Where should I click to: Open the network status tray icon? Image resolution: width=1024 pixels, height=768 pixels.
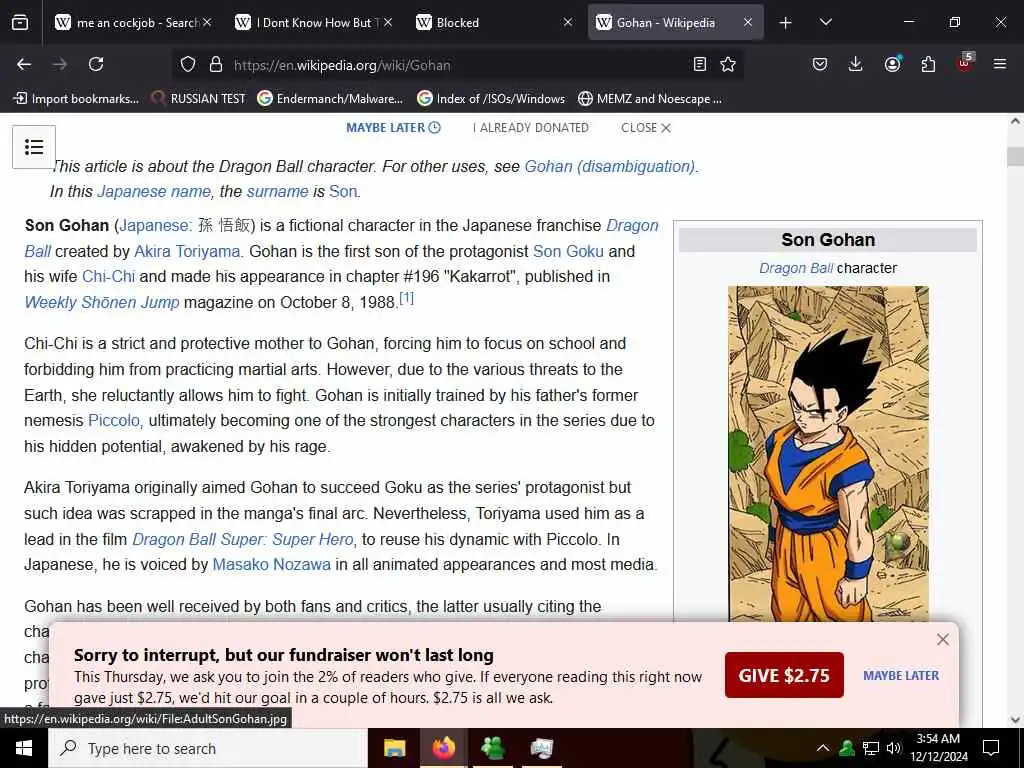pyautogui.click(x=871, y=748)
